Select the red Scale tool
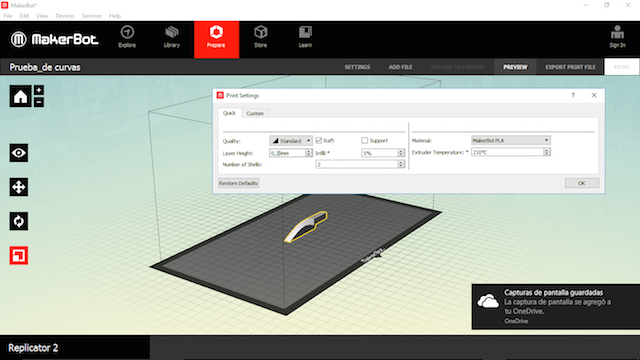 pos(19,256)
